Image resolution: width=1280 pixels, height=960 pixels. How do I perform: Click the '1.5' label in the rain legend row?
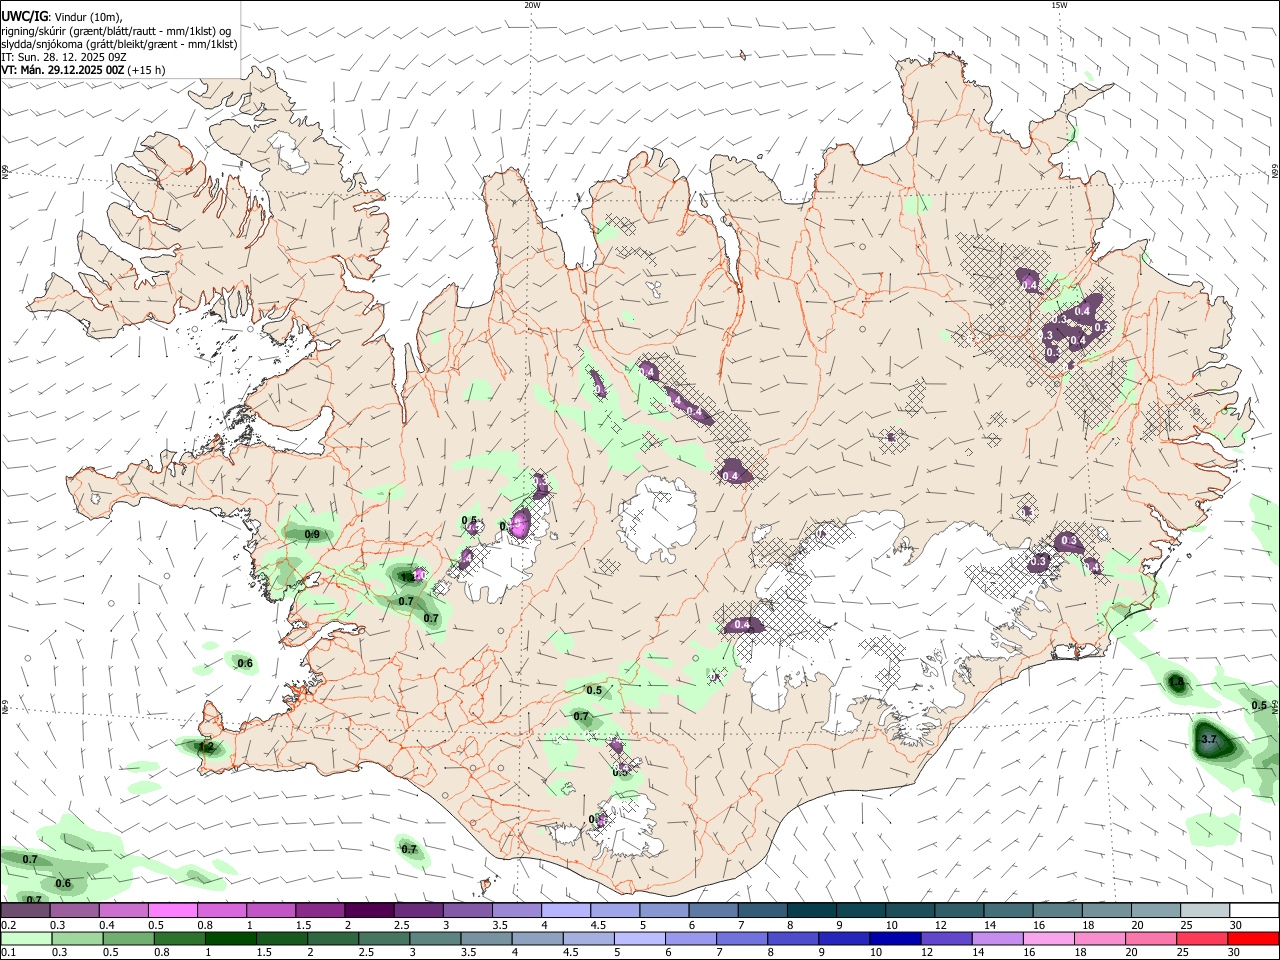(264, 953)
